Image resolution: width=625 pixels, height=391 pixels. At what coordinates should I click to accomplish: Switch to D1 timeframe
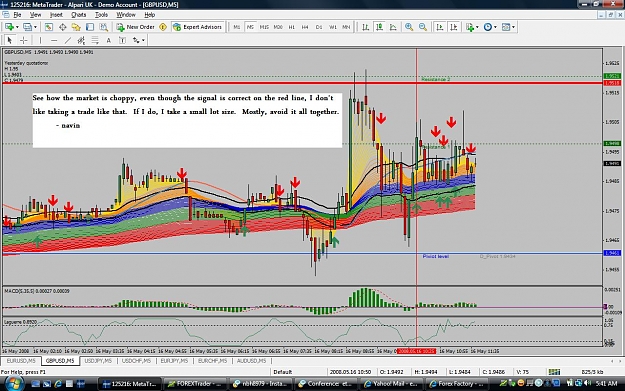tap(319, 27)
